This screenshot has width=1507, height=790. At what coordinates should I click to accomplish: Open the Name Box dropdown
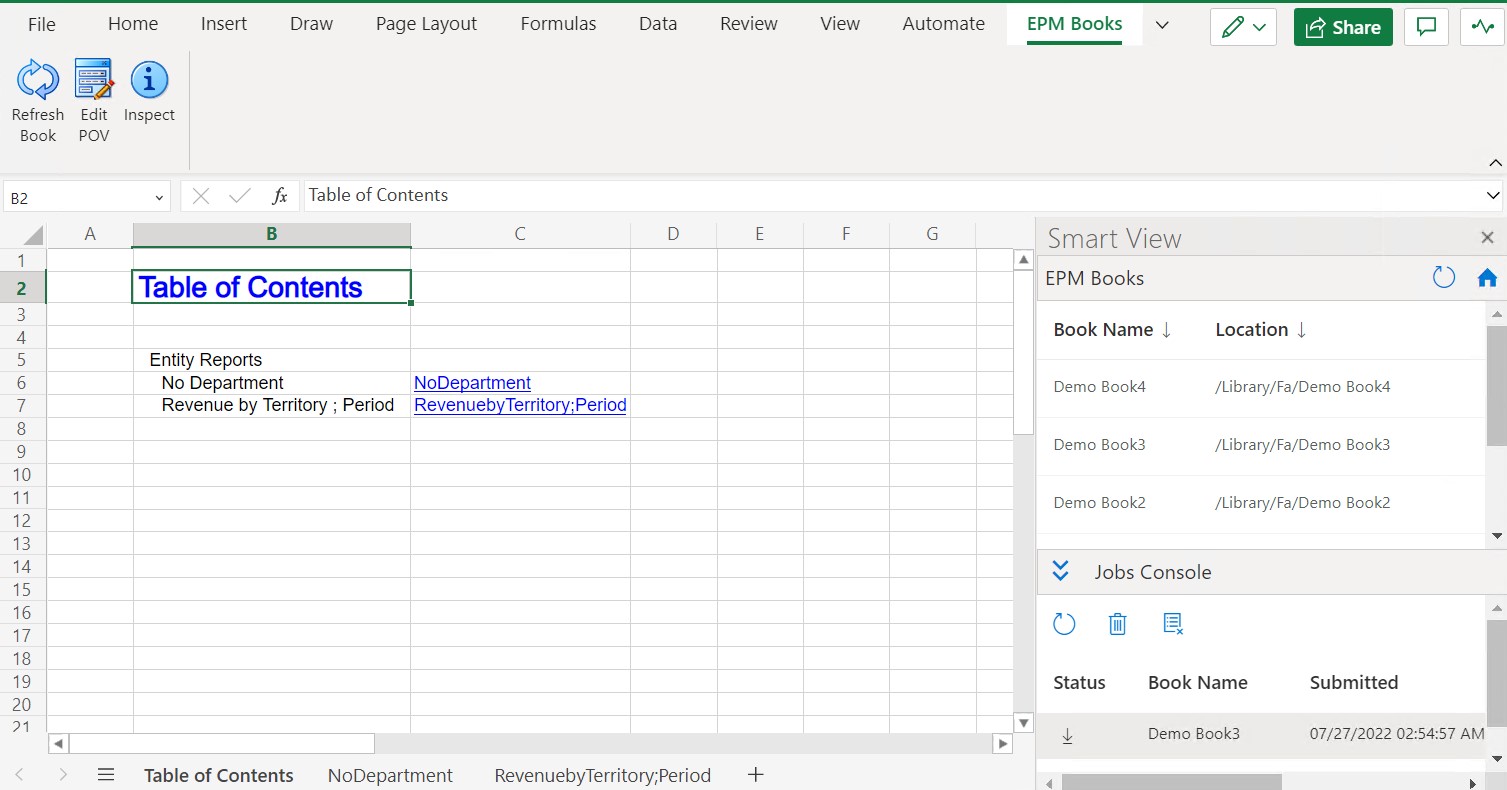pyautogui.click(x=158, y=196)
